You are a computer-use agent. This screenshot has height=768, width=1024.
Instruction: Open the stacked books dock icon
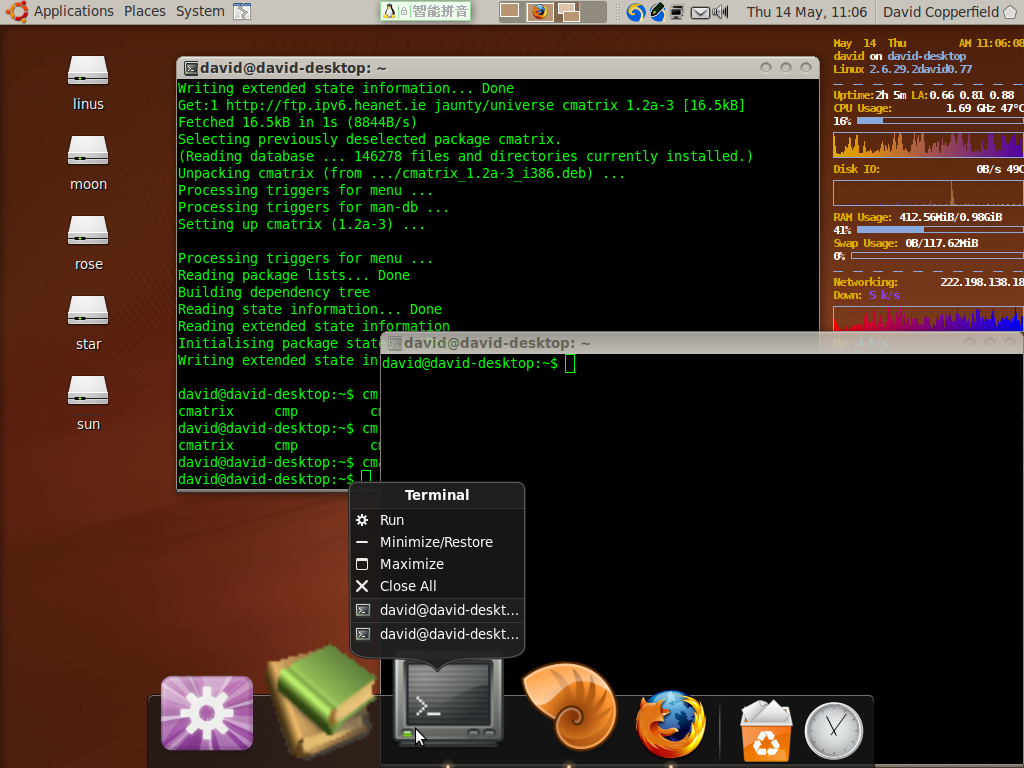pos(323,700)
